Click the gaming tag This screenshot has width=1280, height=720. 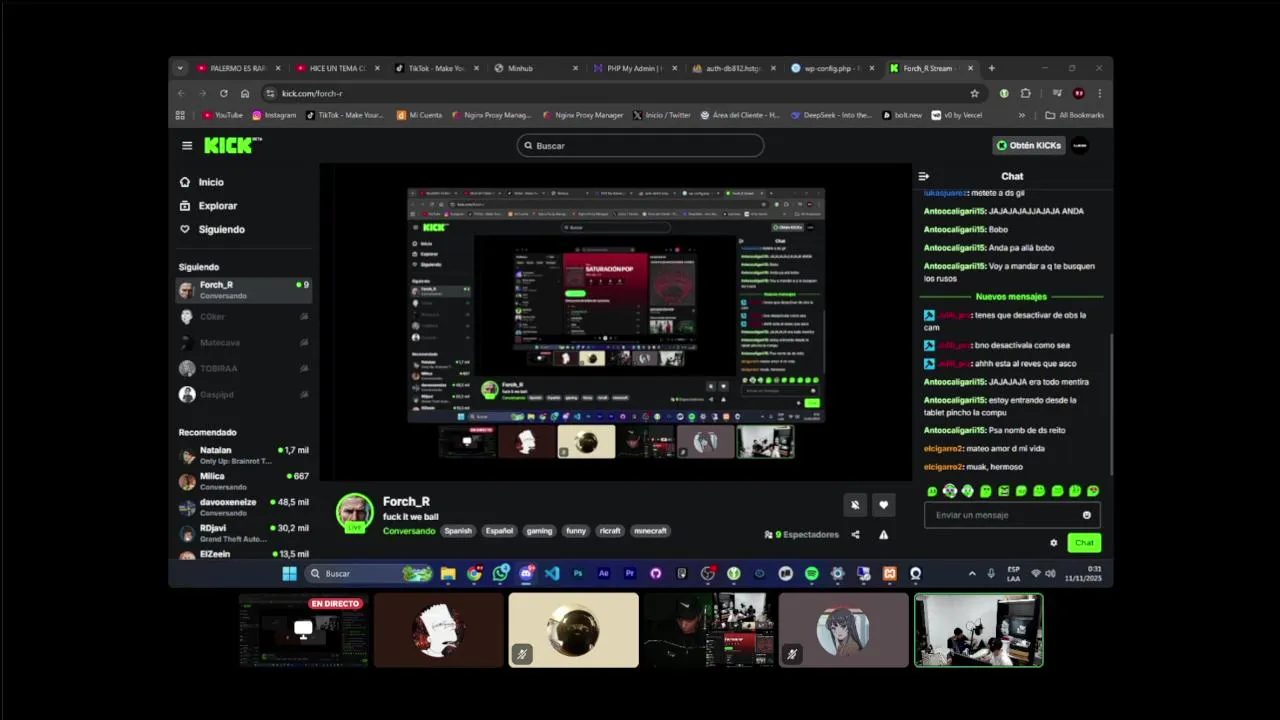tap(540, 531)
